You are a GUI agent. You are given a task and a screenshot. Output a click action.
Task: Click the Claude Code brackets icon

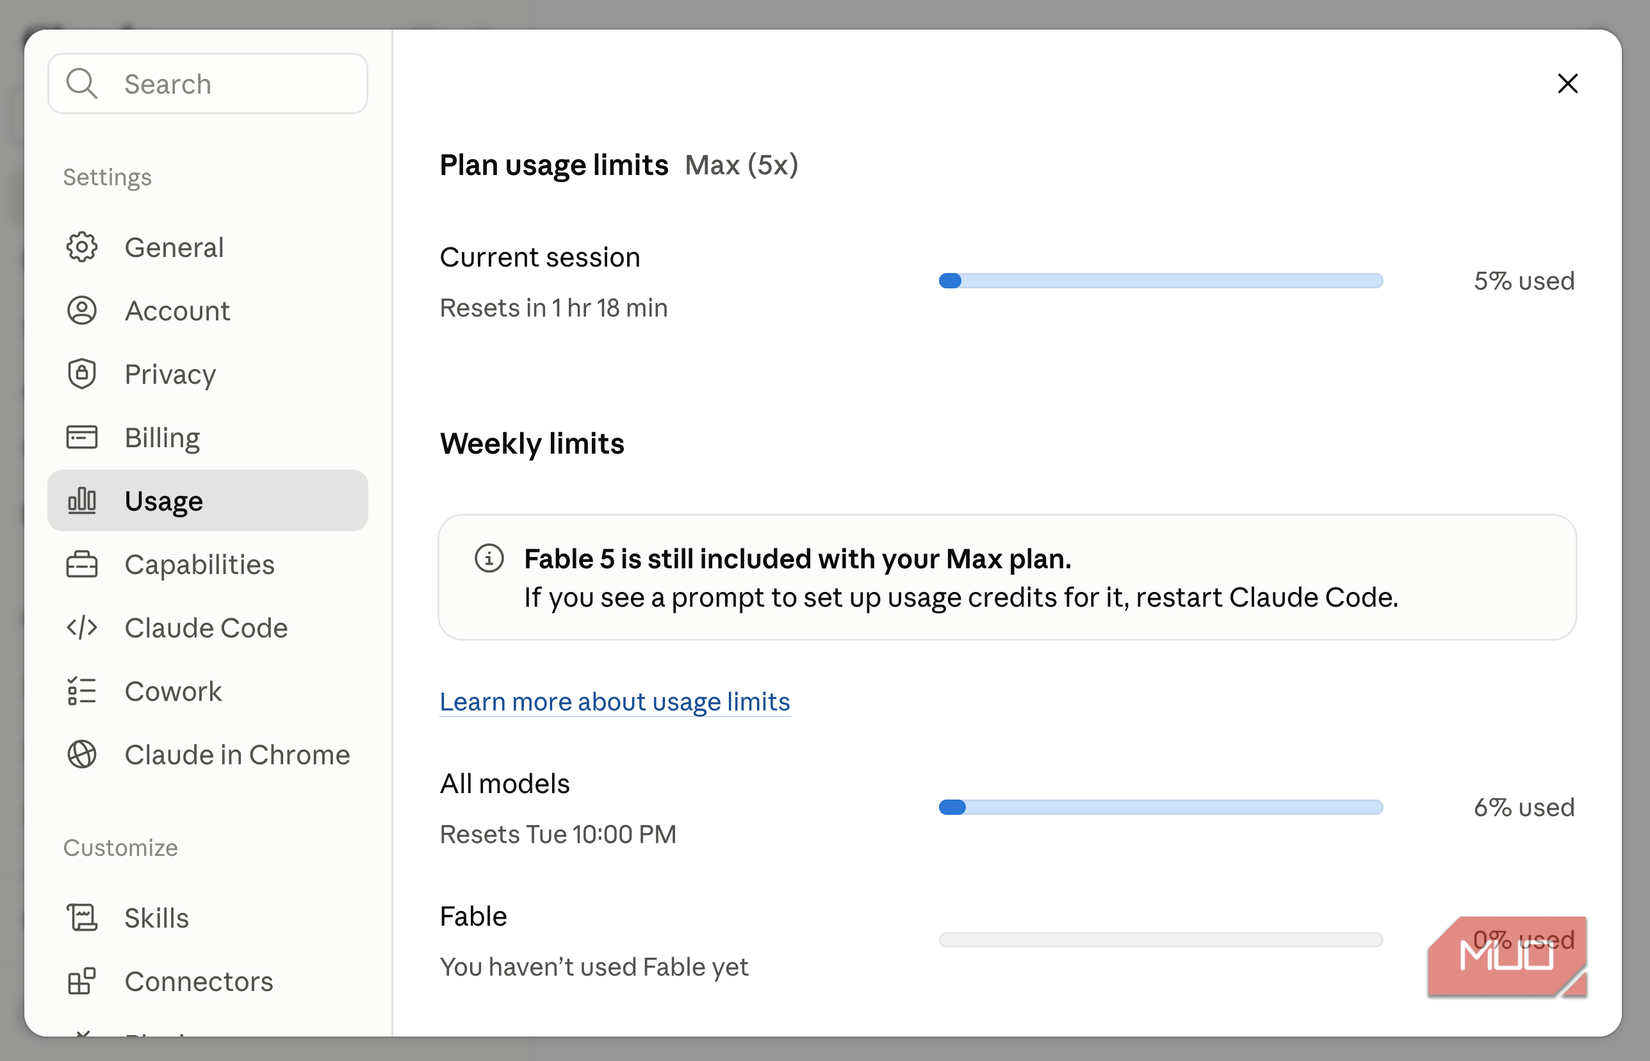click(x=82, y=627)
